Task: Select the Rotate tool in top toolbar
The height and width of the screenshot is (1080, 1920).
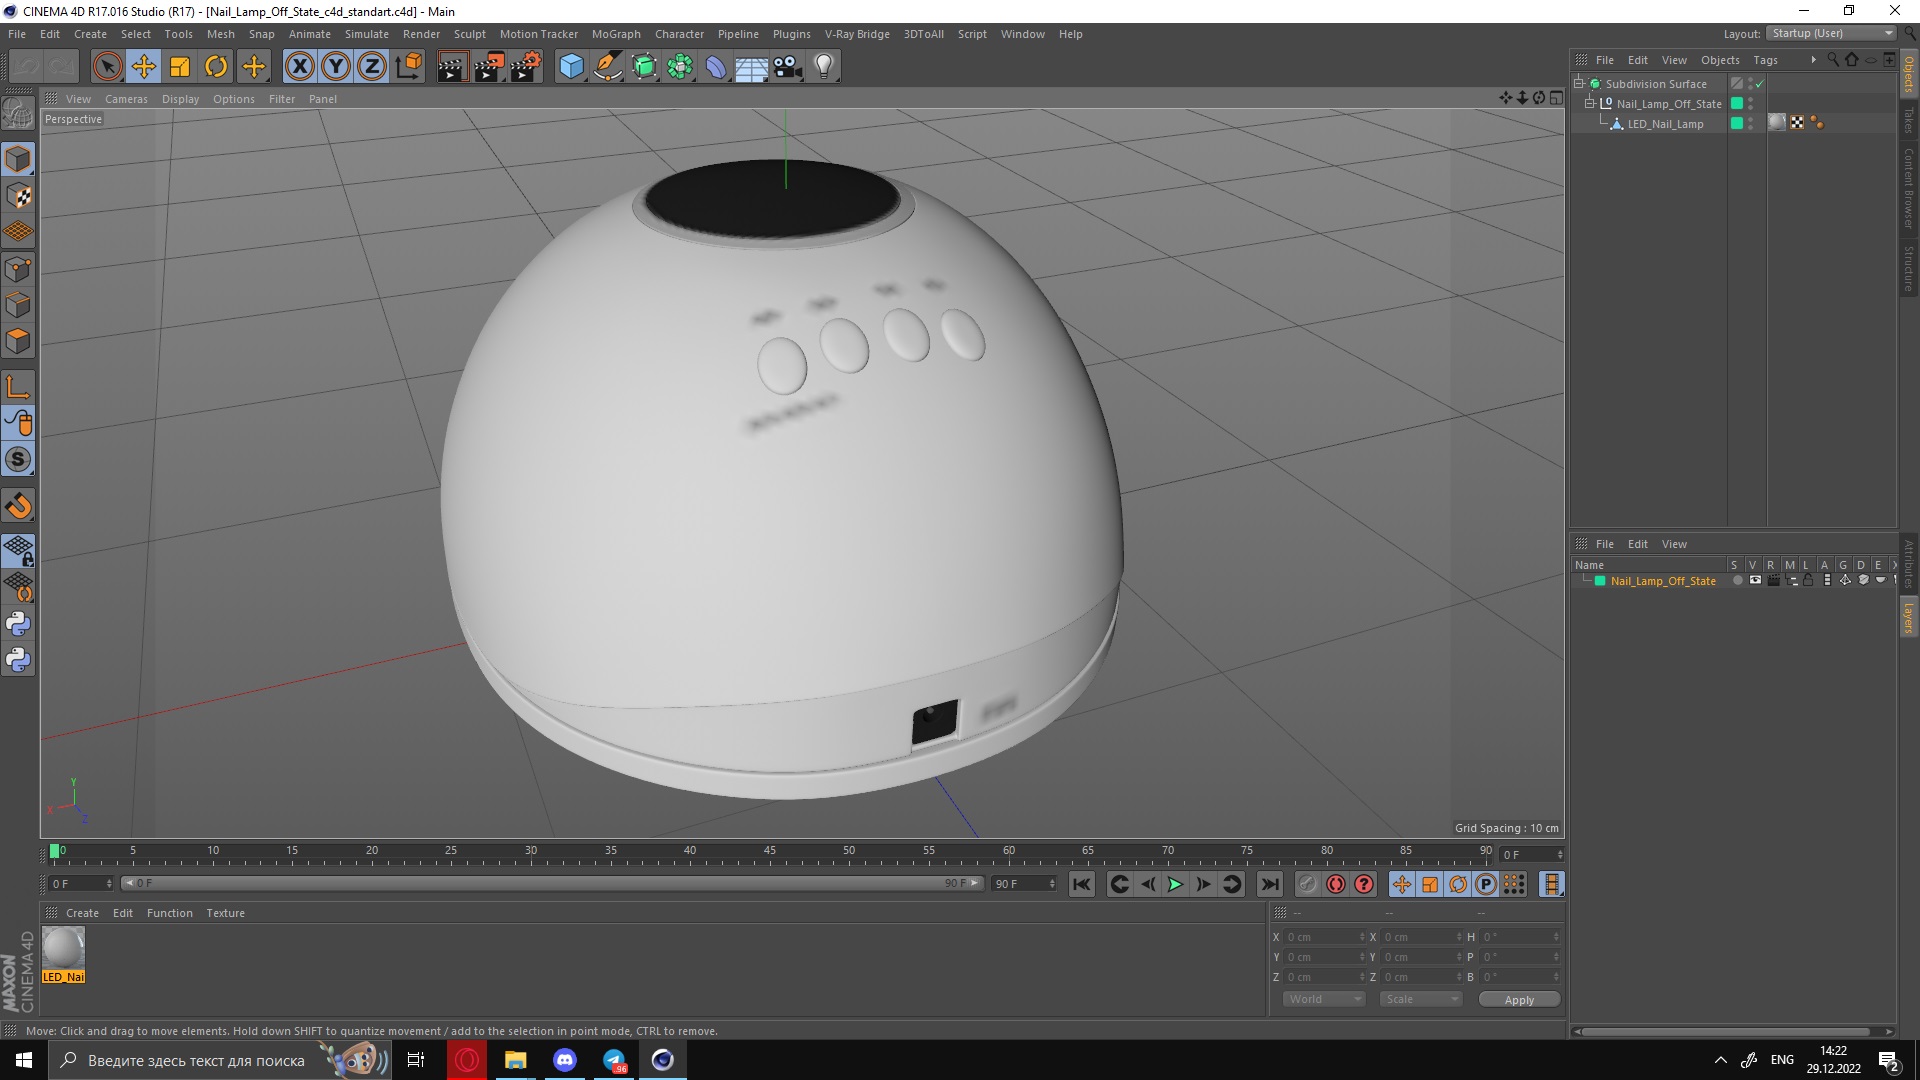Action: (216, 67)
